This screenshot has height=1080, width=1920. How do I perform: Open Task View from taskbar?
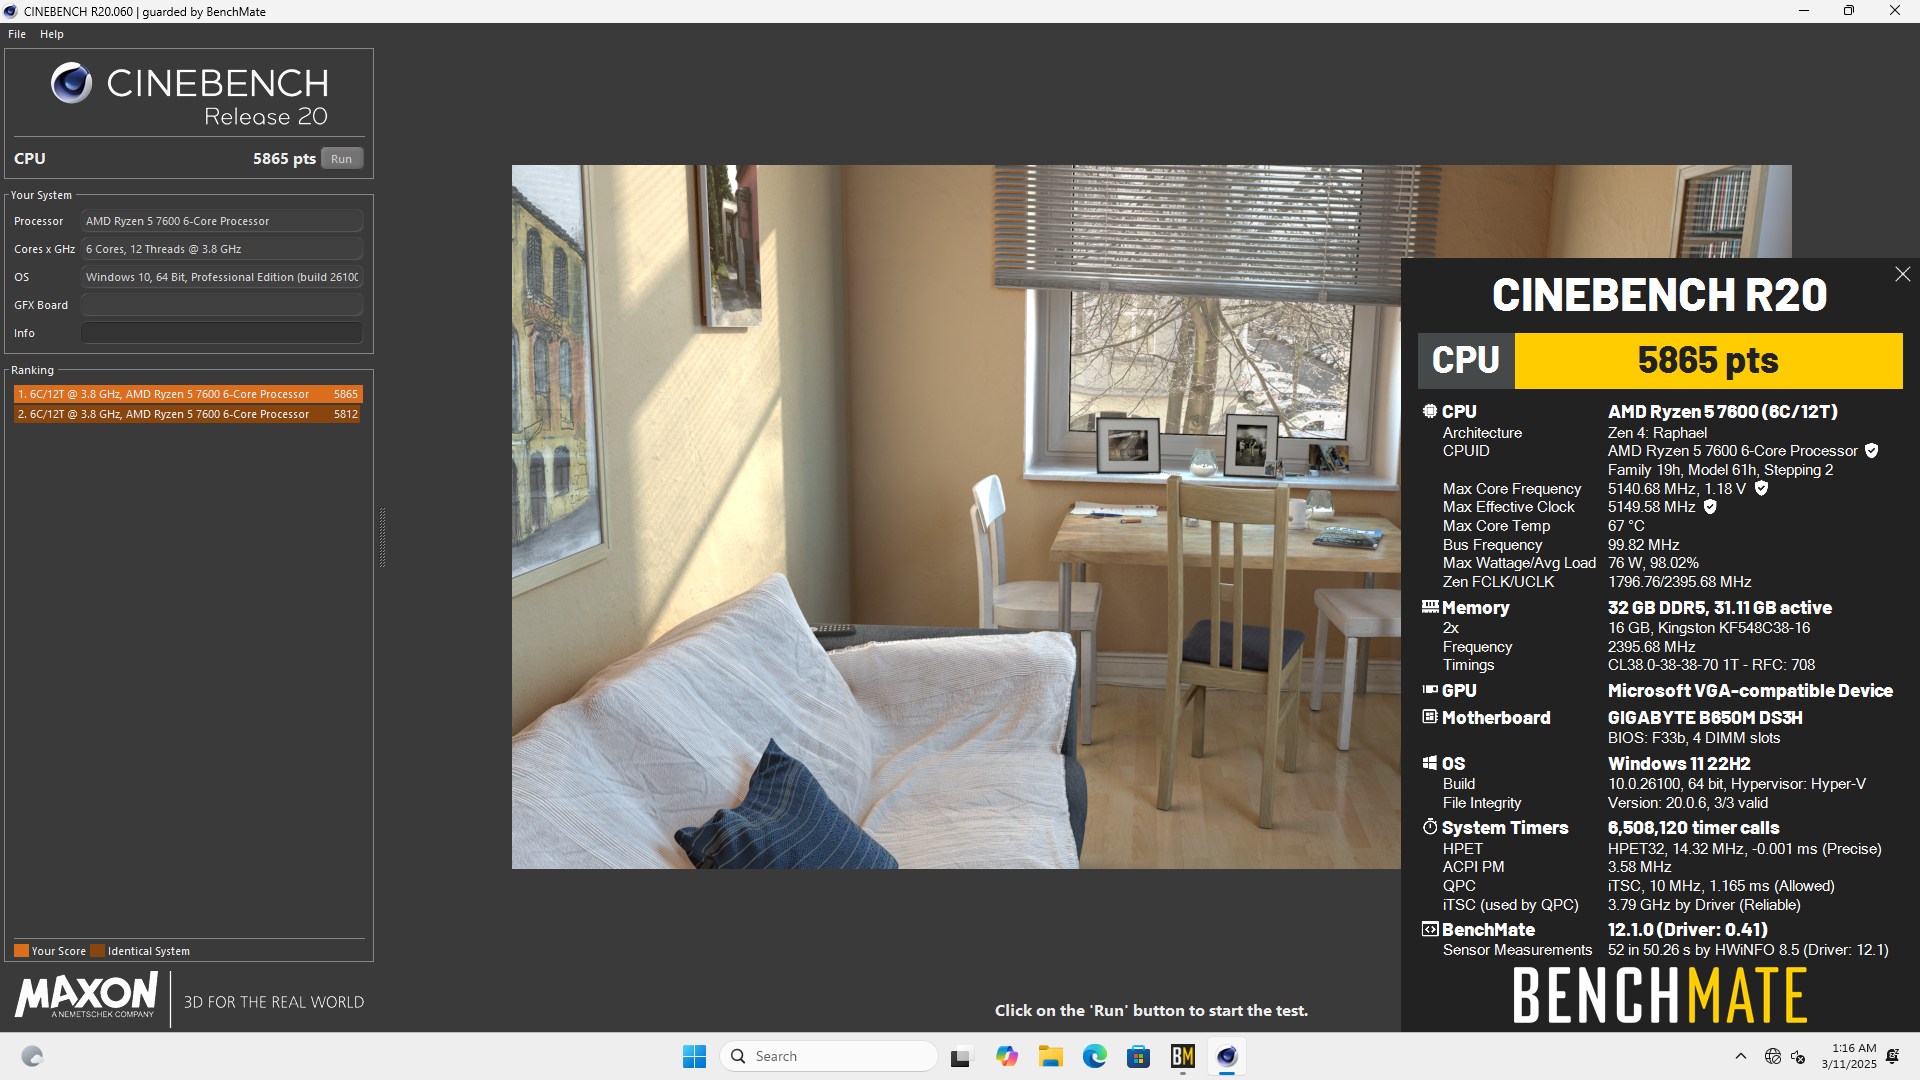[x=961, y=1056]
